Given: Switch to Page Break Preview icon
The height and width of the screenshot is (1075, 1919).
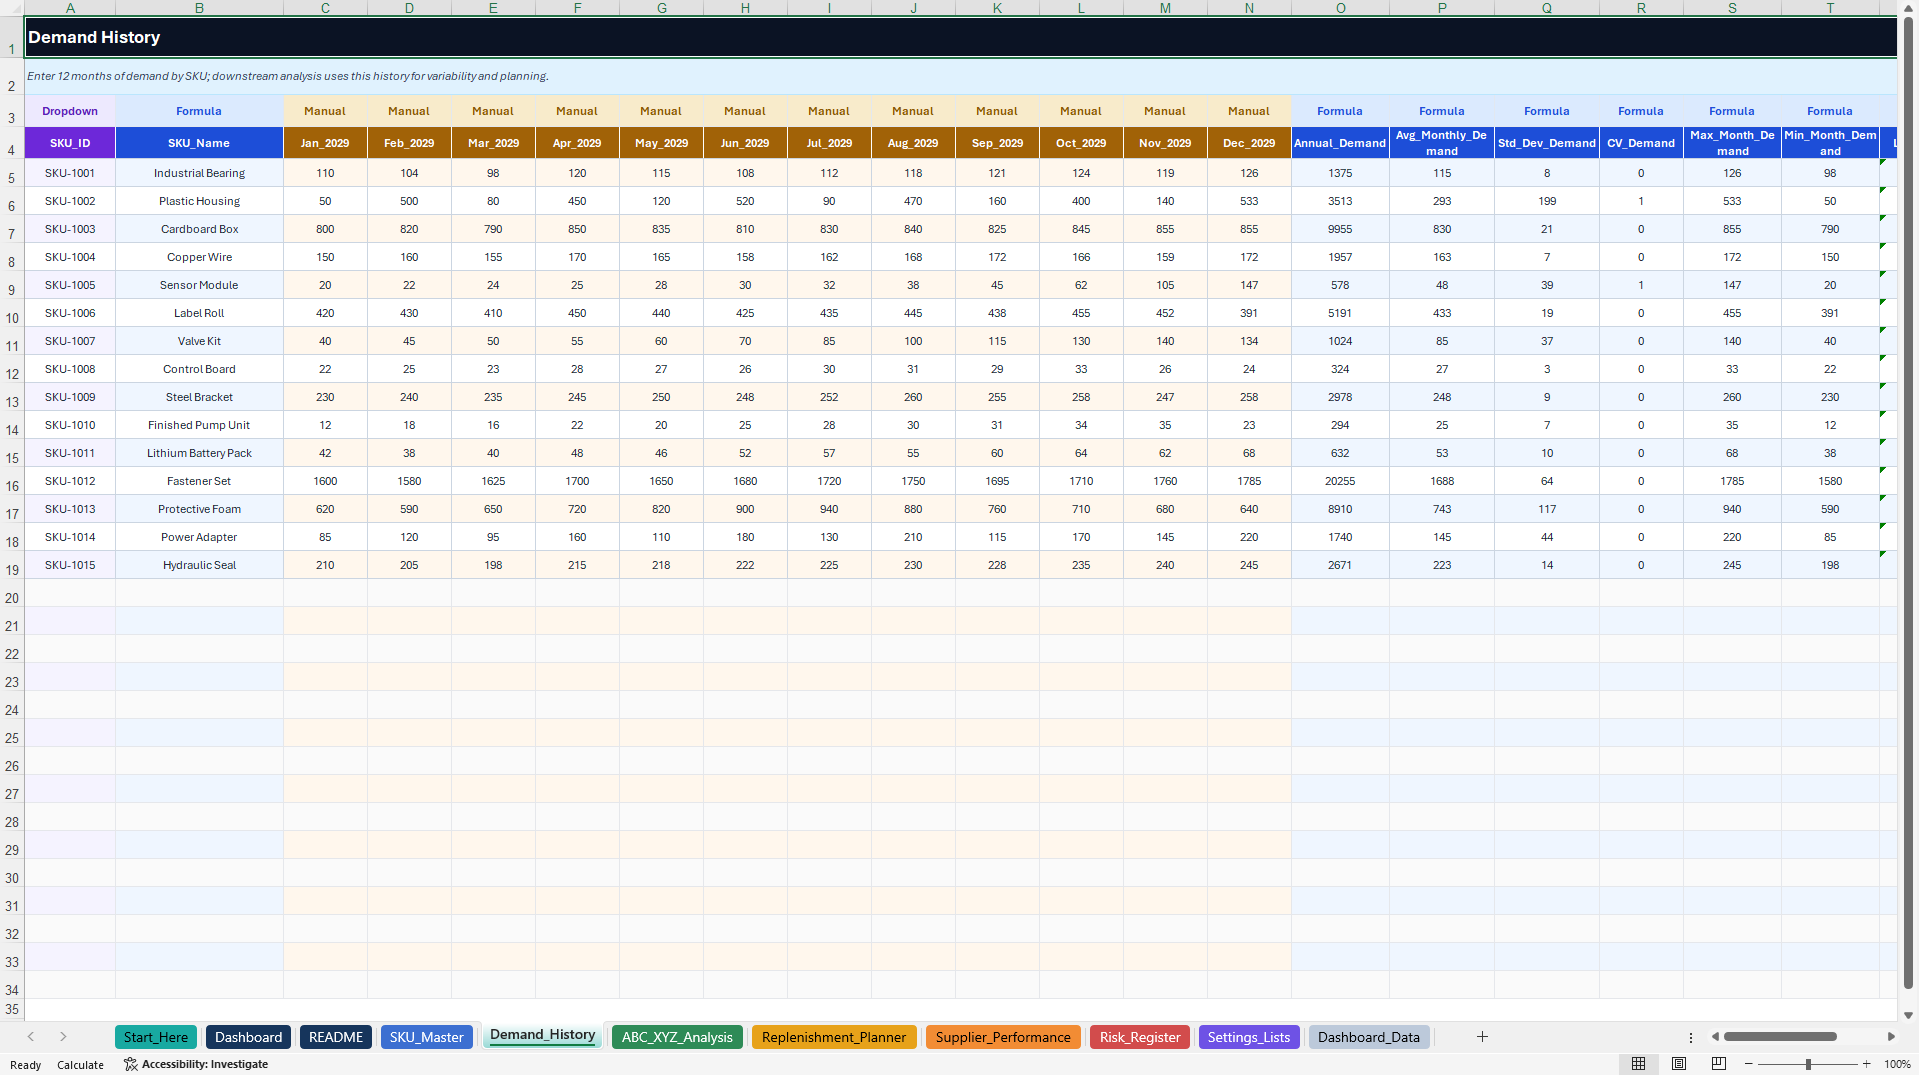Looking at the screenshot, I should [1719, 1064].
